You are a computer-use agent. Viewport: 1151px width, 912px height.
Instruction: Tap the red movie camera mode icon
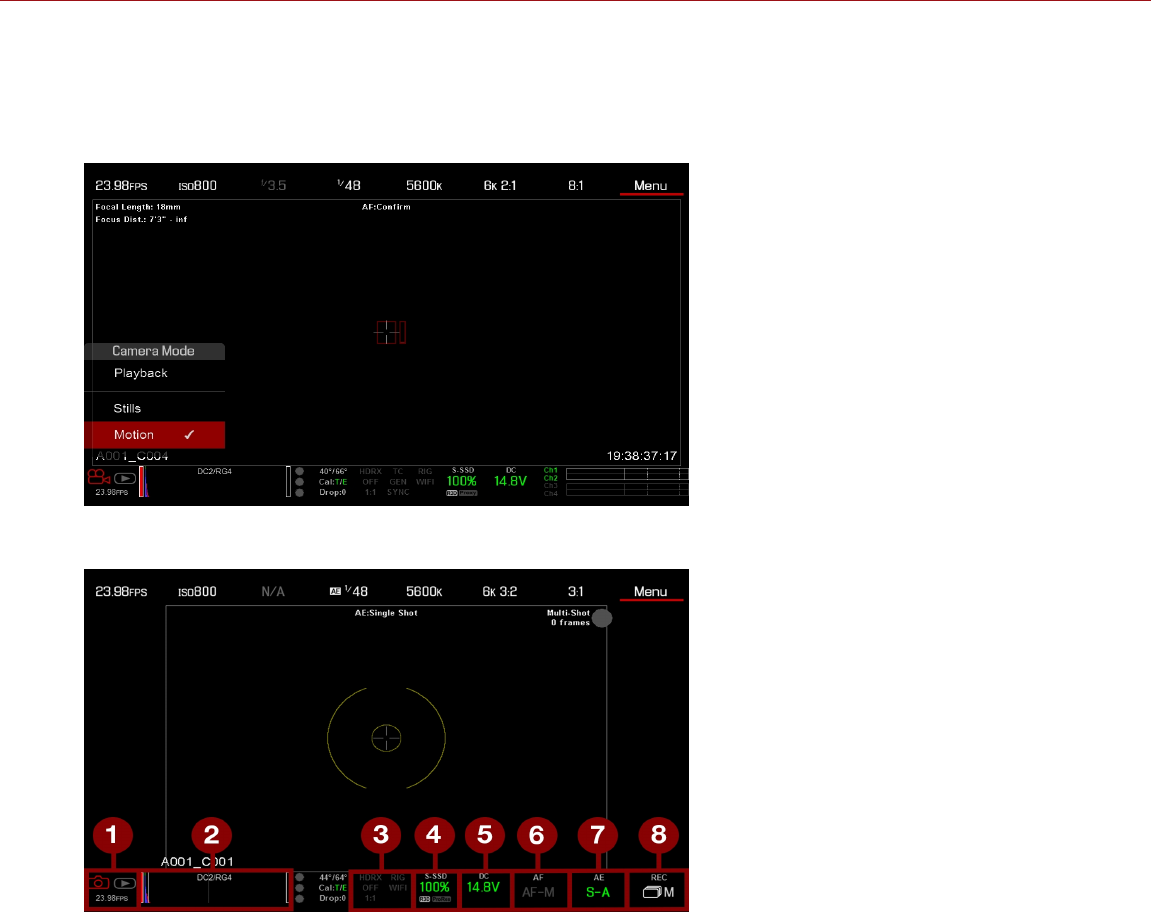[98, 477]
